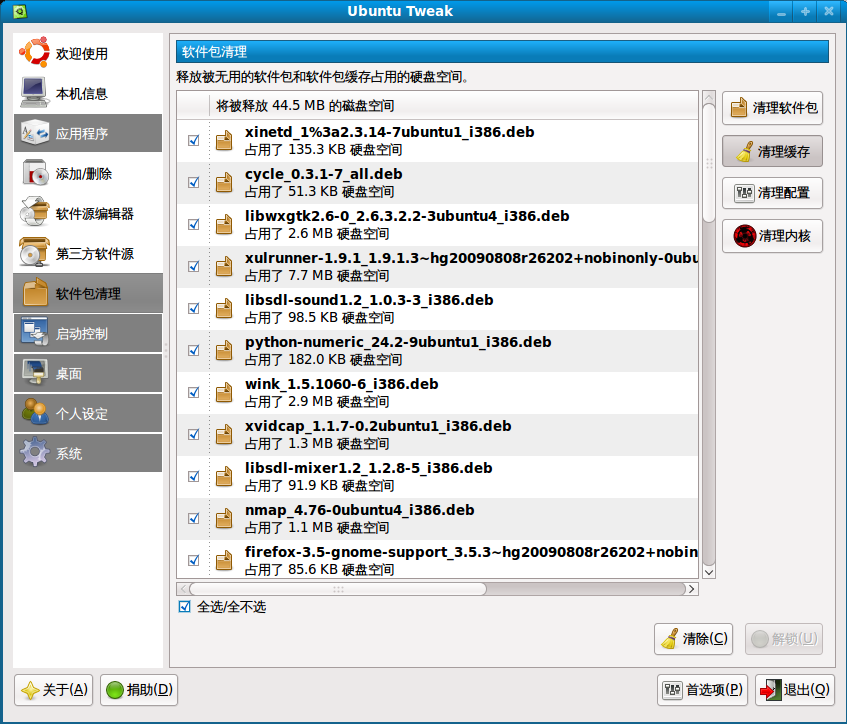The width and height of the screenshot is (847, 724).
Task: Click the 软件源编辑器 icon
Action: click(x=34, y=213)
